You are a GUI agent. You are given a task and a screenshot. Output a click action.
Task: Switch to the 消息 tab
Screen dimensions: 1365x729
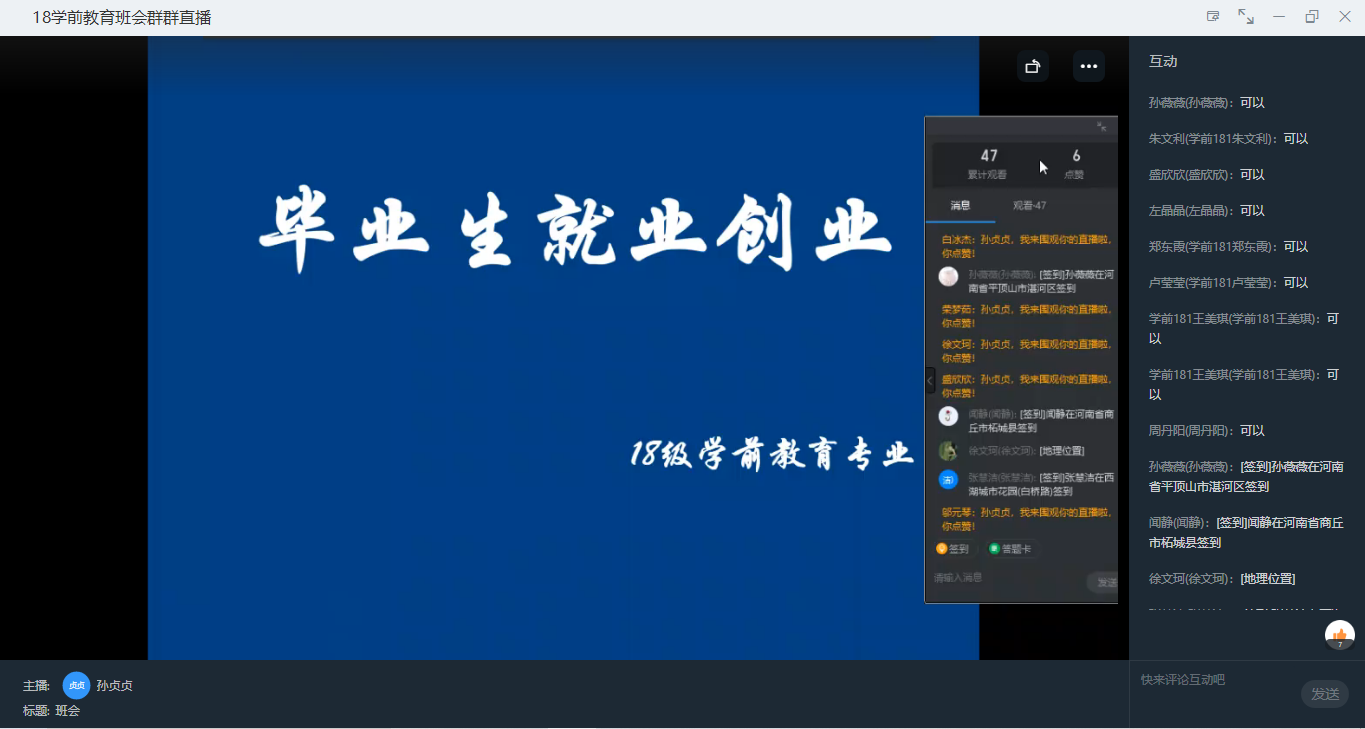[x=960, y=206]
